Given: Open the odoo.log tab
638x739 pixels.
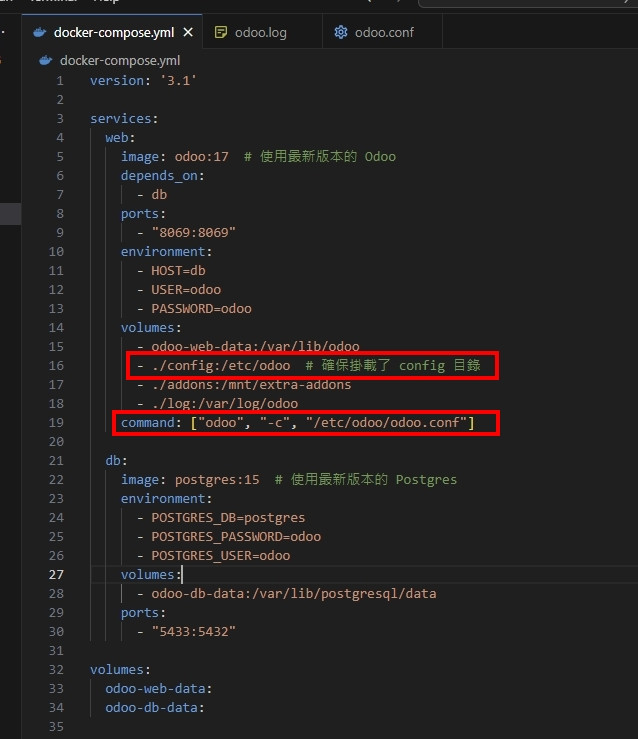Looking at the screenshot, I should click(261, 33).
